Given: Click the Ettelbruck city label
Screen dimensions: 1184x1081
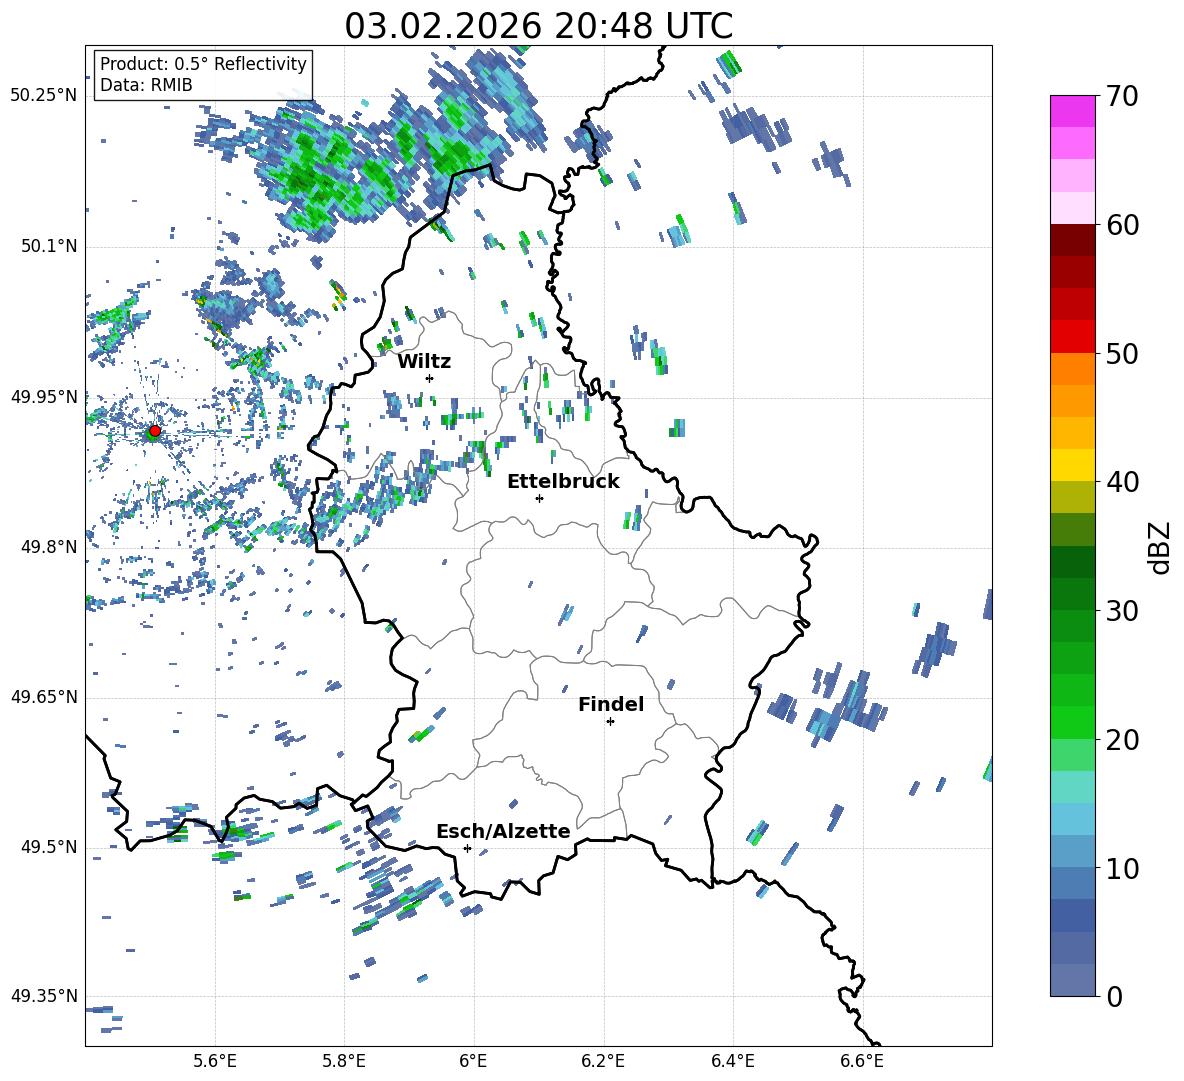Looking at the screenshot, I should point(563,481).
